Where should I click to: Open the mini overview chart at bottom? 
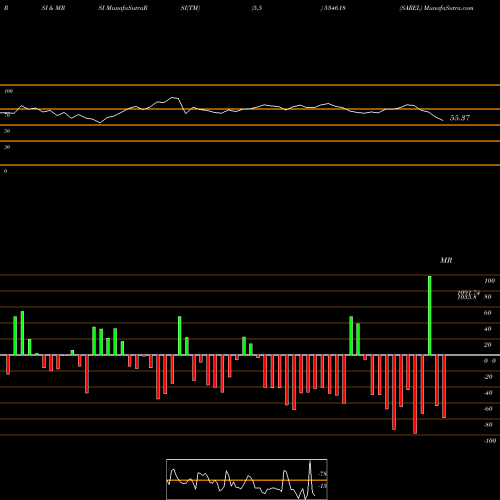(247, 479)
